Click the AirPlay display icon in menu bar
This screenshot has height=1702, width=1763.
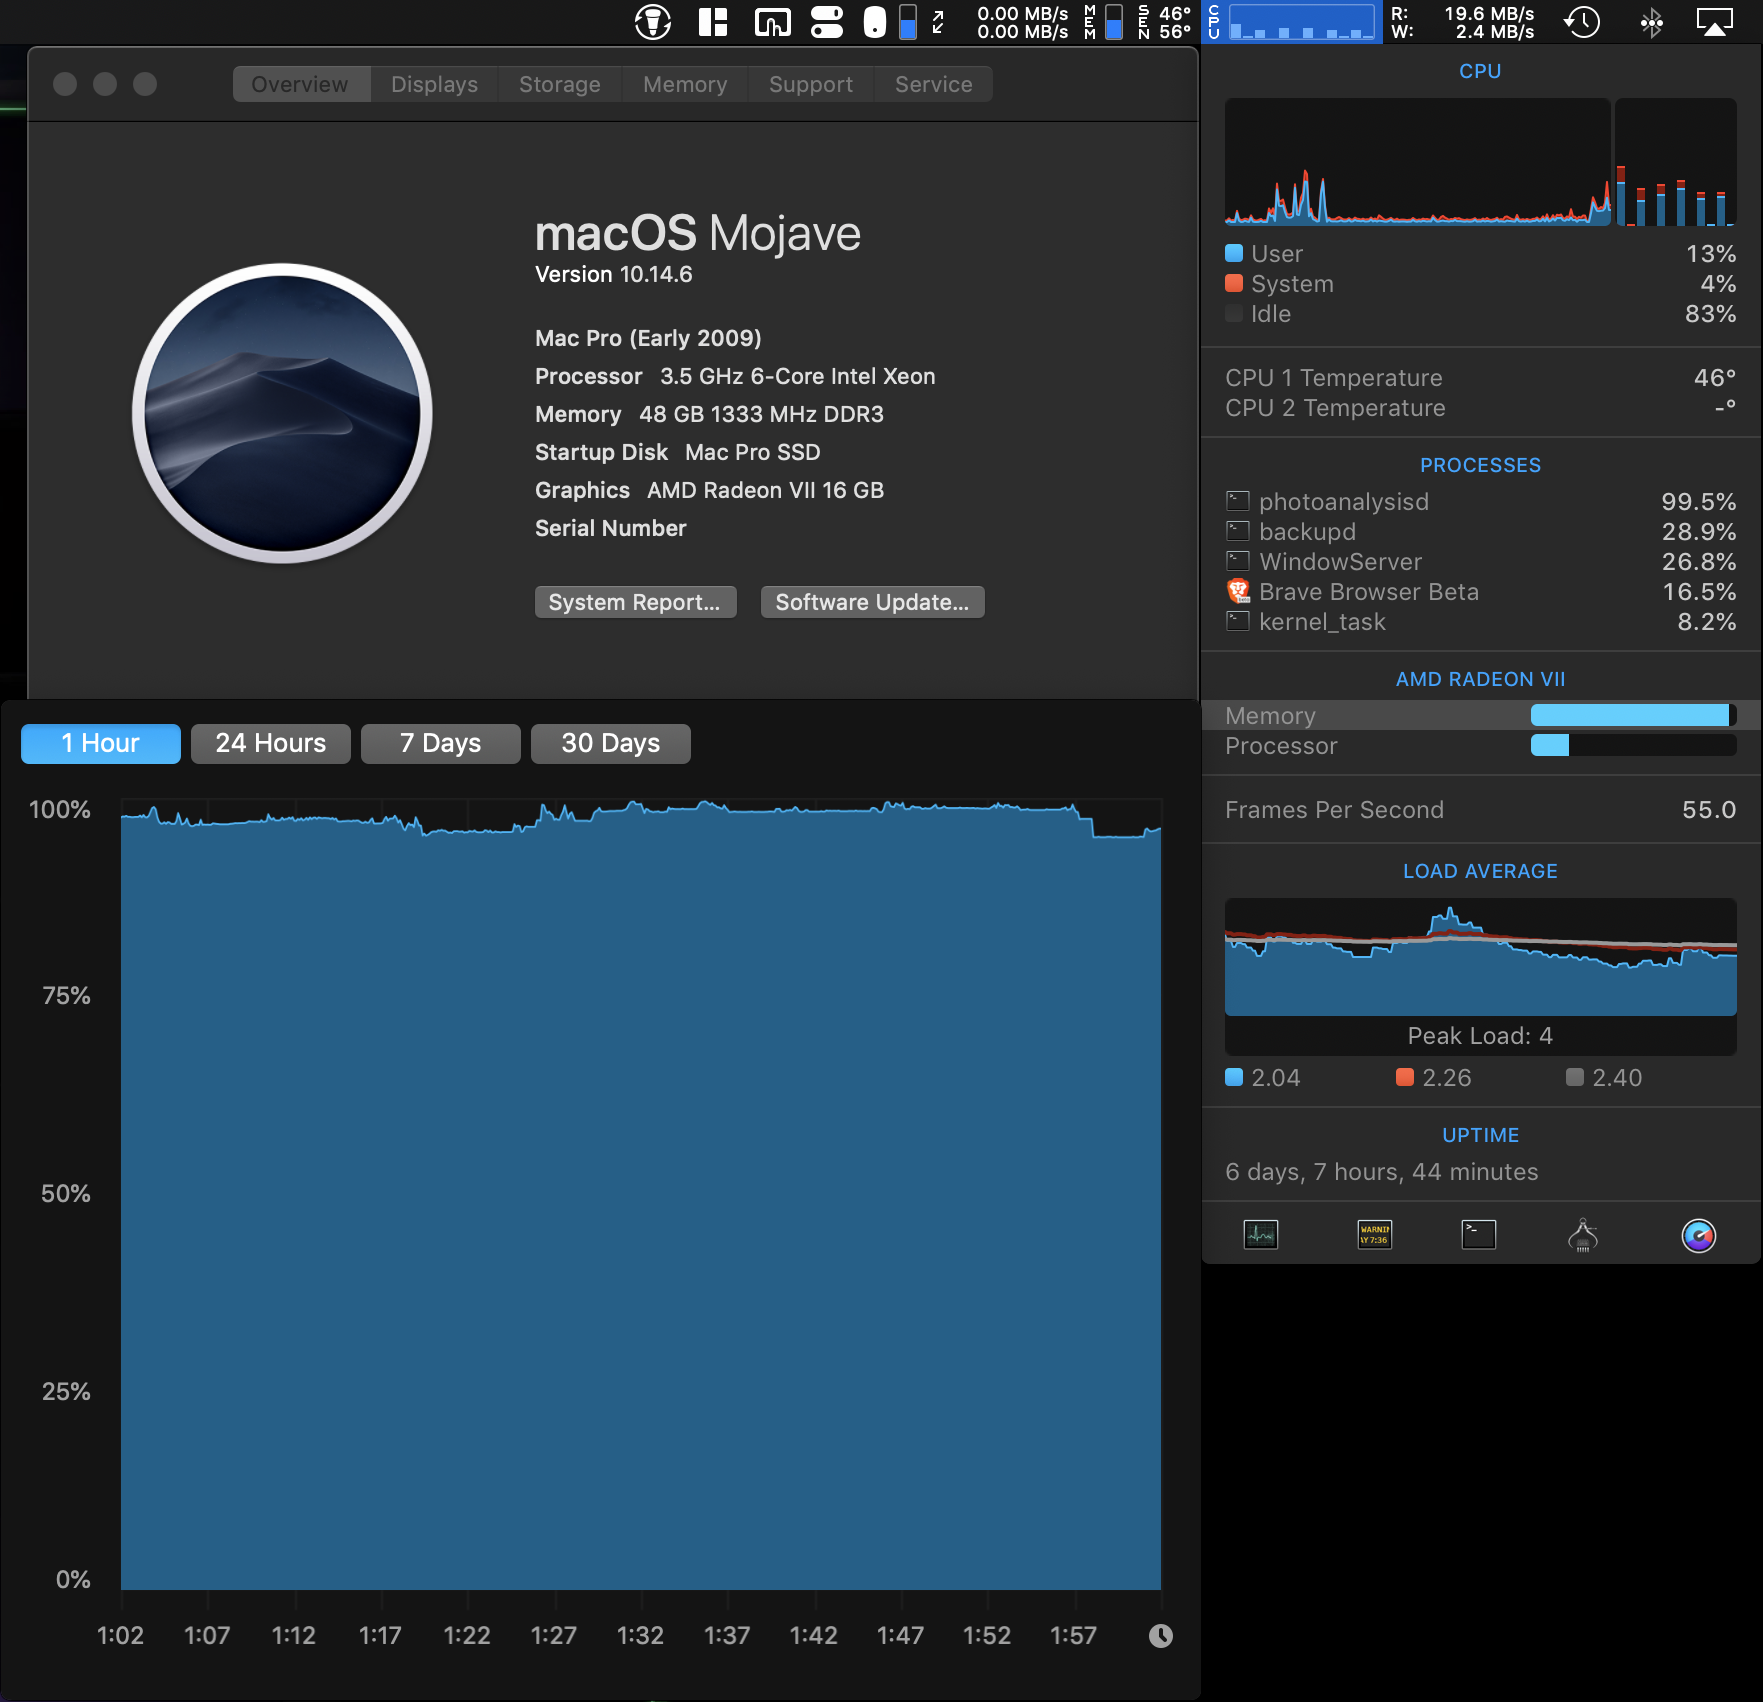1714,22
